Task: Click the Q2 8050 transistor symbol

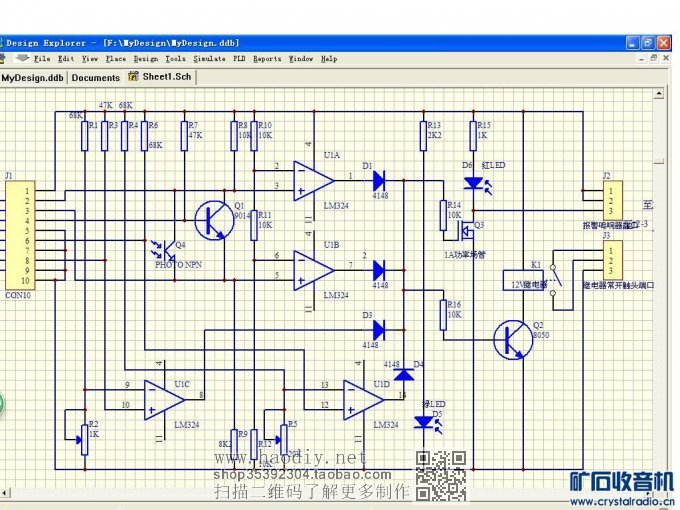Action: [513, 340]
